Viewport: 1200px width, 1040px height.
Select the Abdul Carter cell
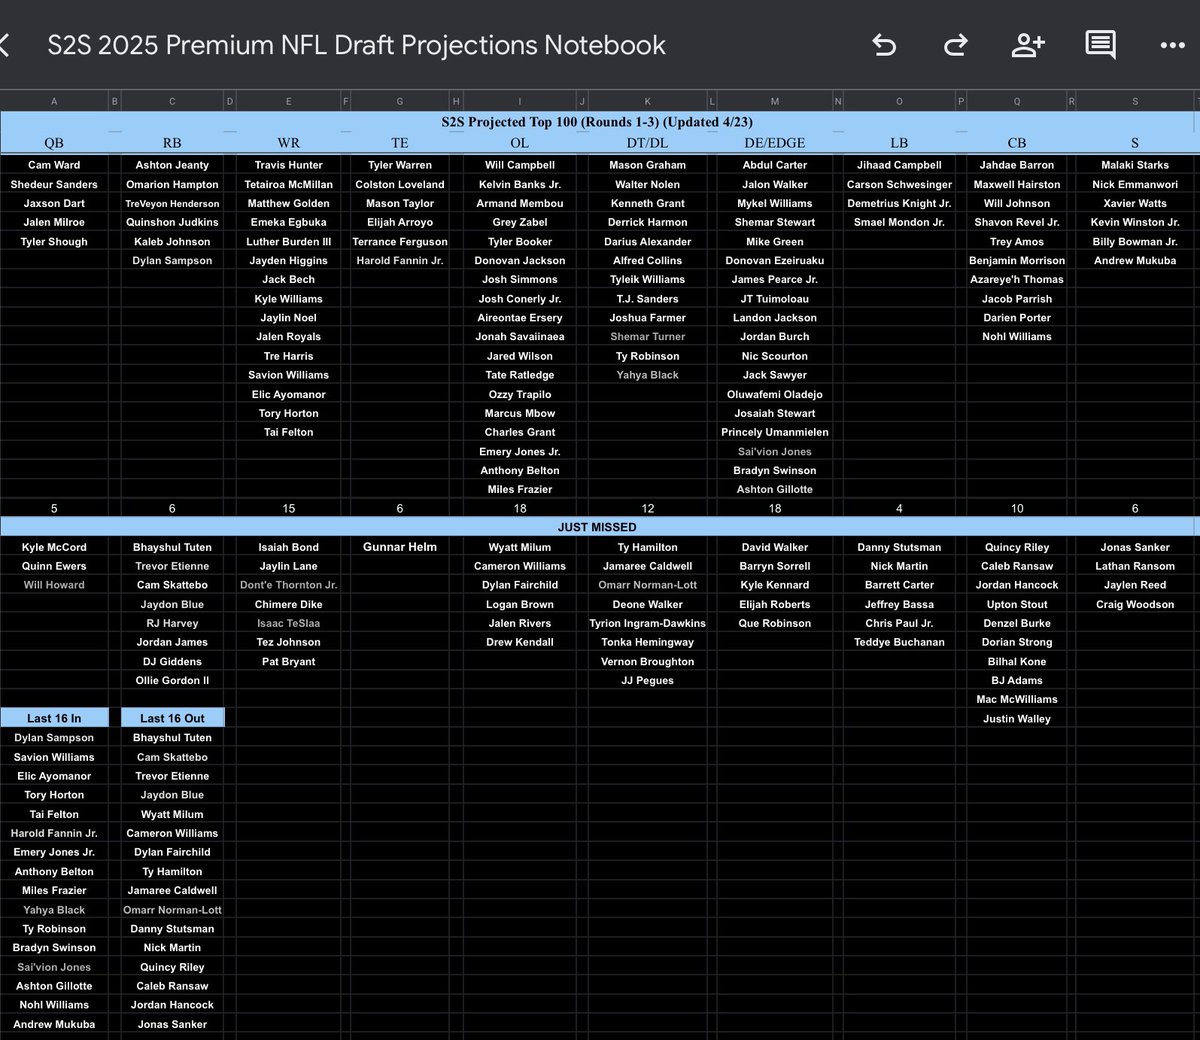[775, 165]
